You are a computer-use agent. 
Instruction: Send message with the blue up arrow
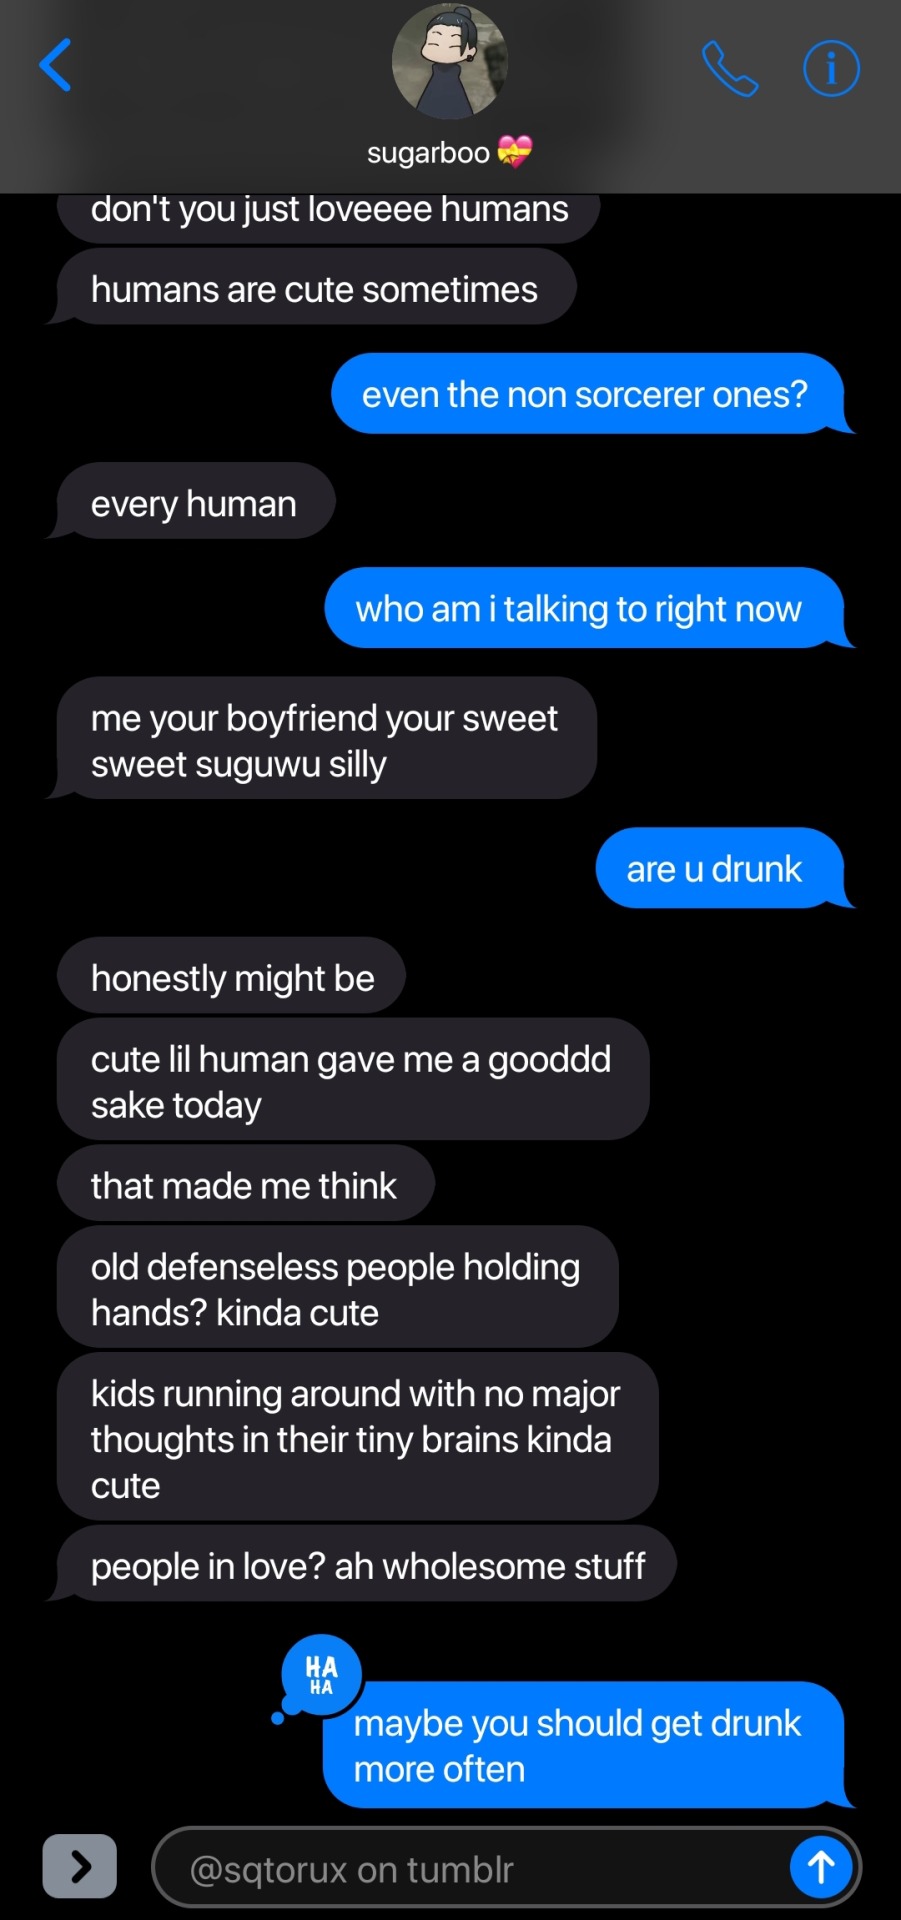[821, 1866]
